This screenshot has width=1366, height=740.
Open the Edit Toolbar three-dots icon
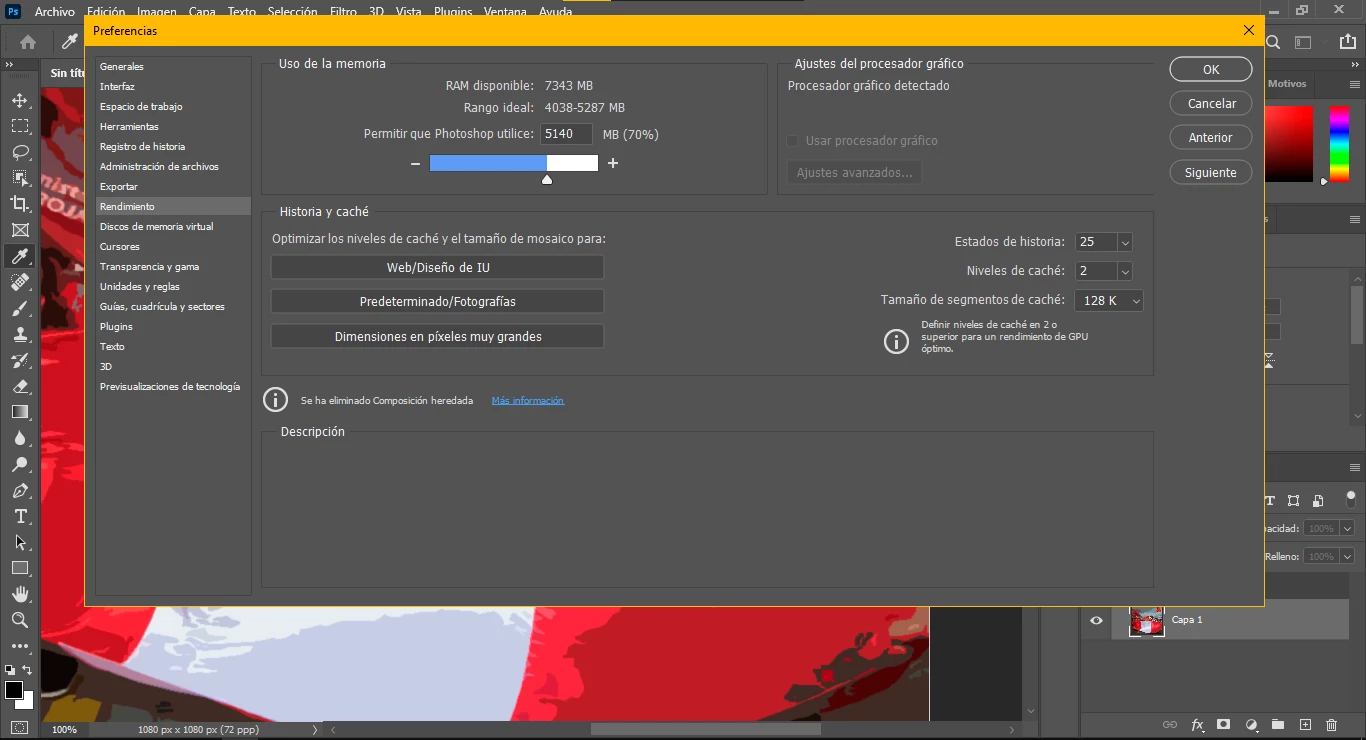click(20, 646)
